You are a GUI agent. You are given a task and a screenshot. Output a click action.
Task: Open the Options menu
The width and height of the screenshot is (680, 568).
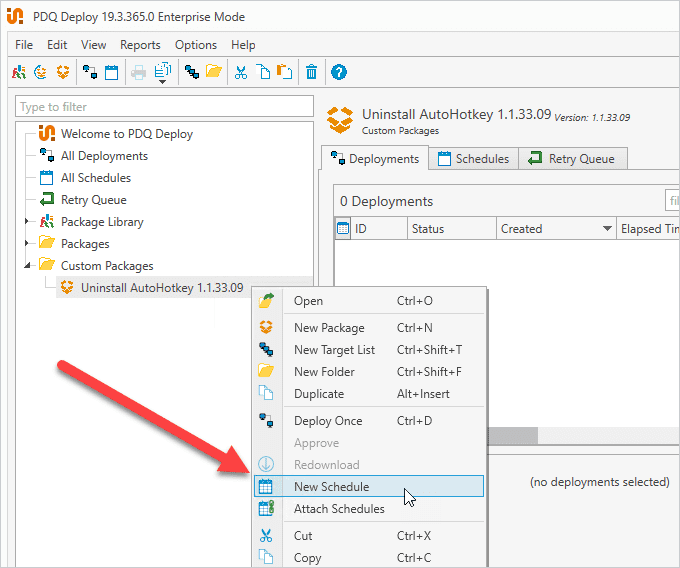click(196, 45)
